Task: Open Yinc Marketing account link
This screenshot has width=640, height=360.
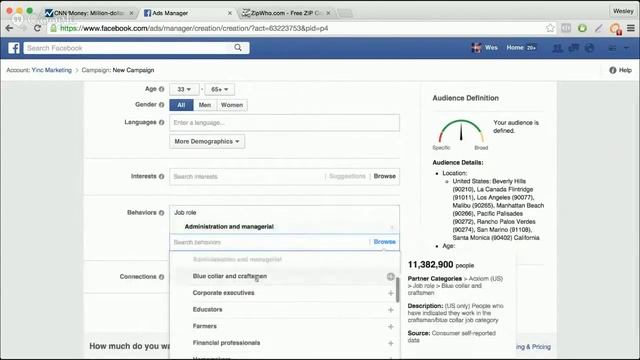Action: (x=51, y=70)
